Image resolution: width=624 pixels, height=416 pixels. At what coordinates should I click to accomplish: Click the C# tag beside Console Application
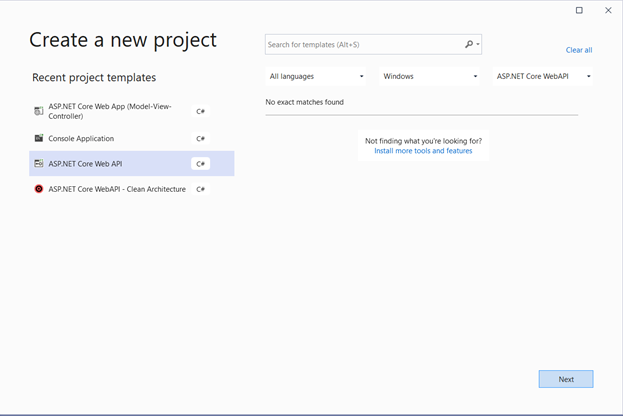pos(200,139)
